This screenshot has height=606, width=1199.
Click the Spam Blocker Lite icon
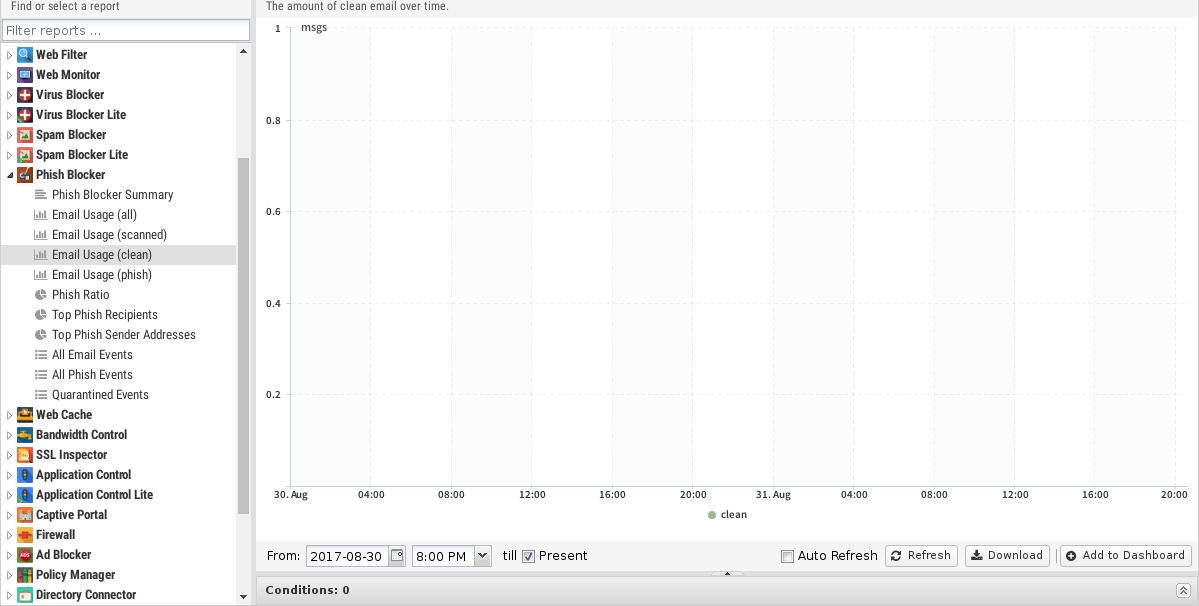point(24,154)
